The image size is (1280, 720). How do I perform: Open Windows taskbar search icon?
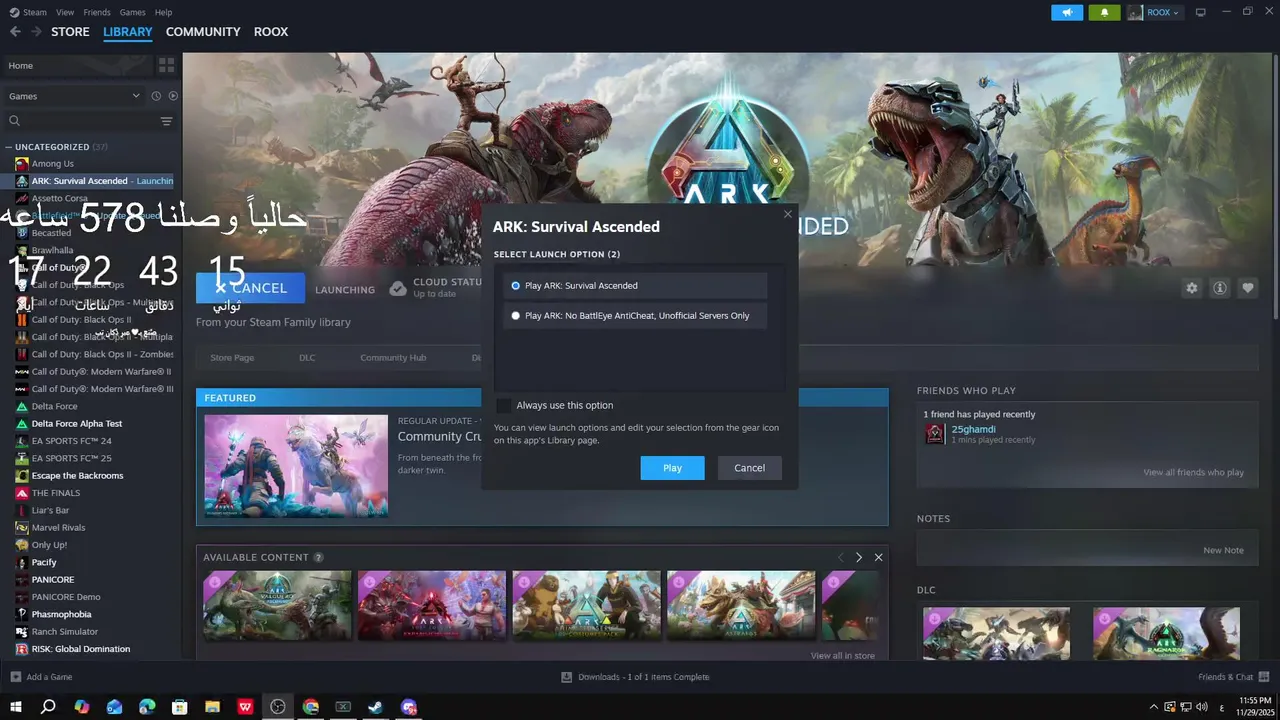pyautogui.click(x=48, y=707)
